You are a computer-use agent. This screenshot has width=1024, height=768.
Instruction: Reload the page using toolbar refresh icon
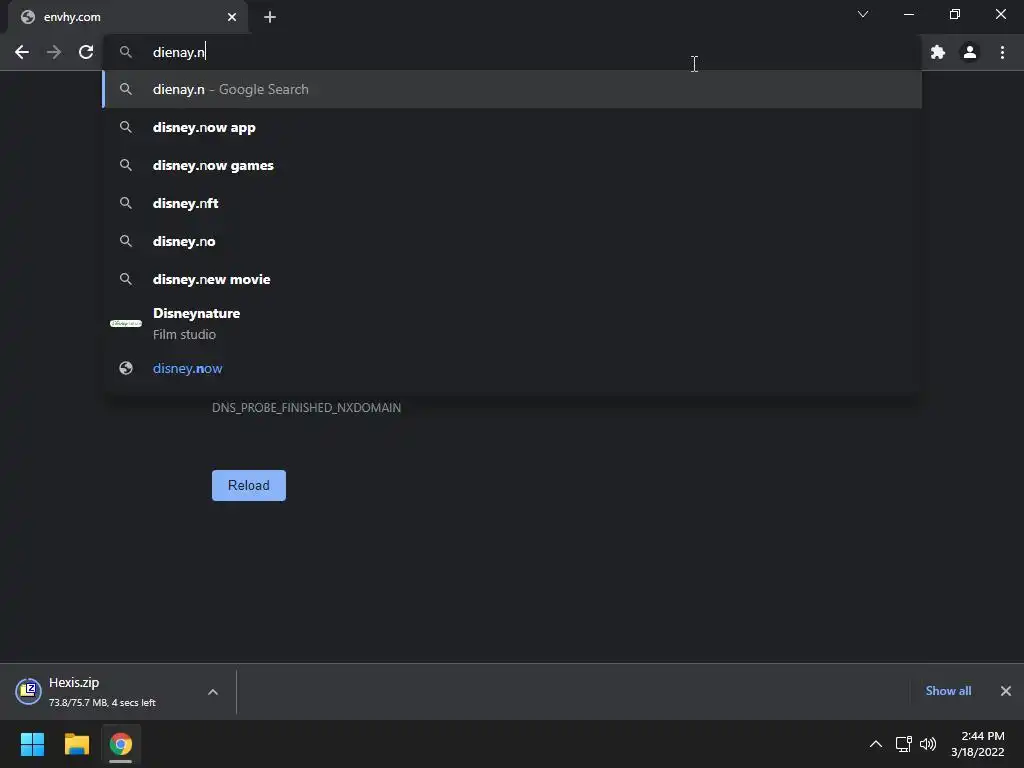pyautogui.click(x=86, y=52)
